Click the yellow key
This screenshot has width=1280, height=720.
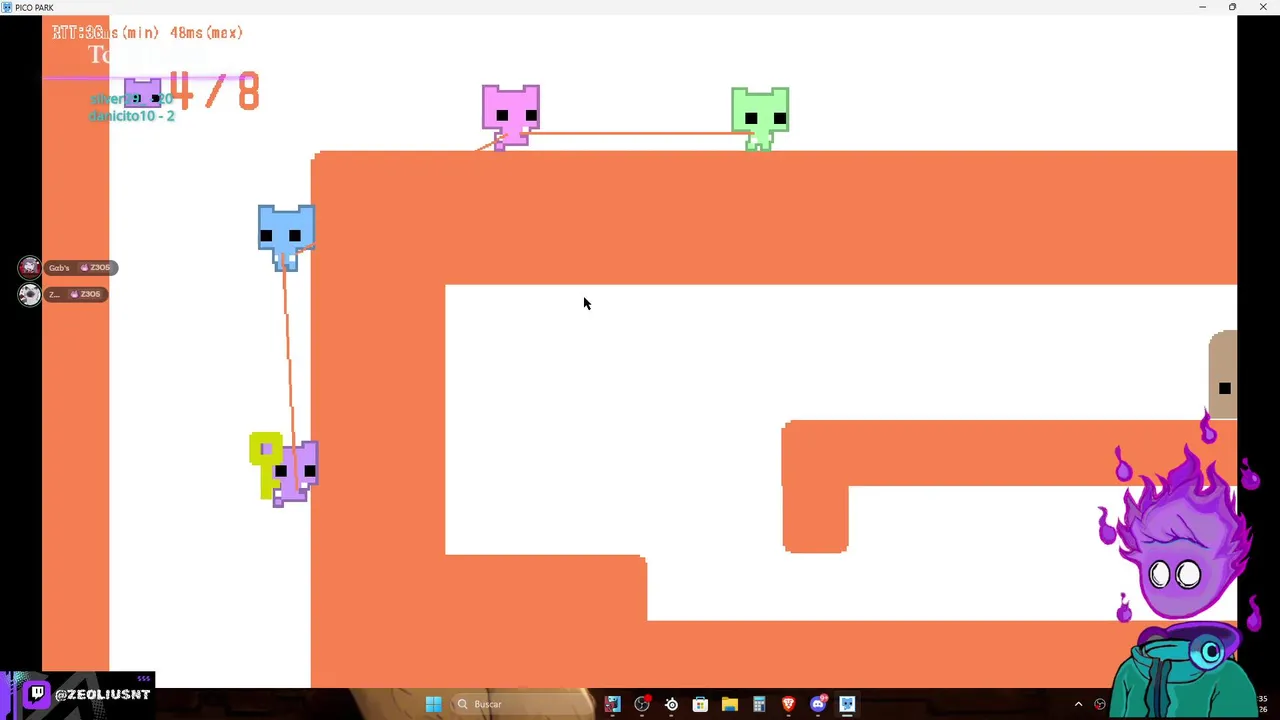265,465
